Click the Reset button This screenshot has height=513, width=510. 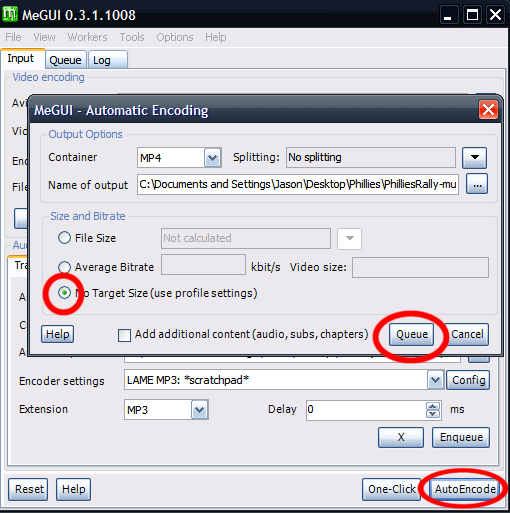(28, 489)
